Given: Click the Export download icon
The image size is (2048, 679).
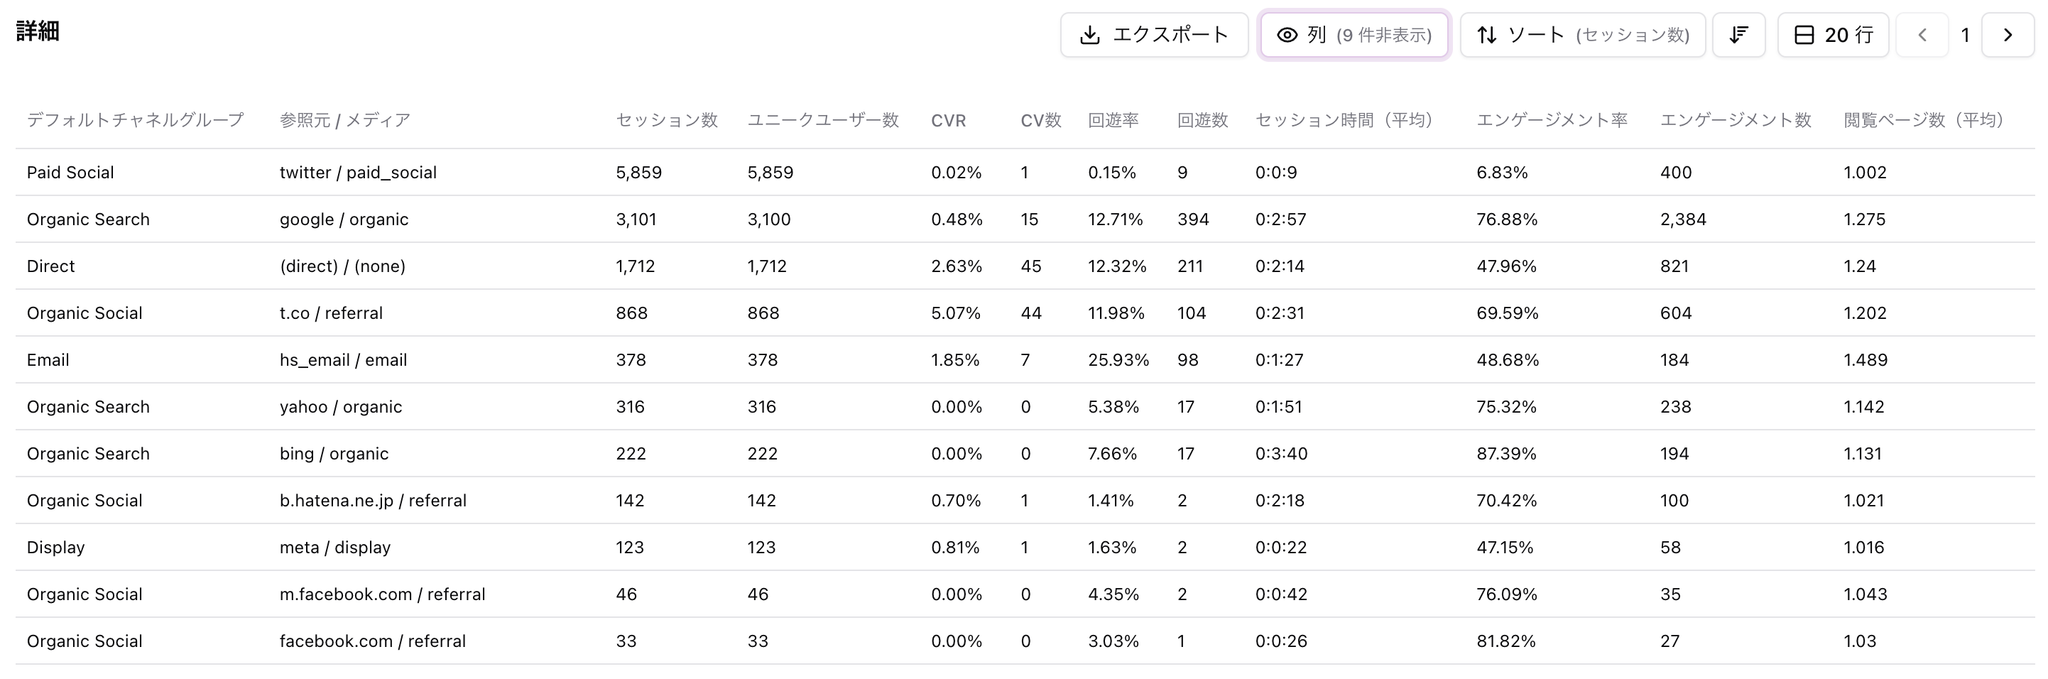Looking at the screenshot, I should (1090, 35).
